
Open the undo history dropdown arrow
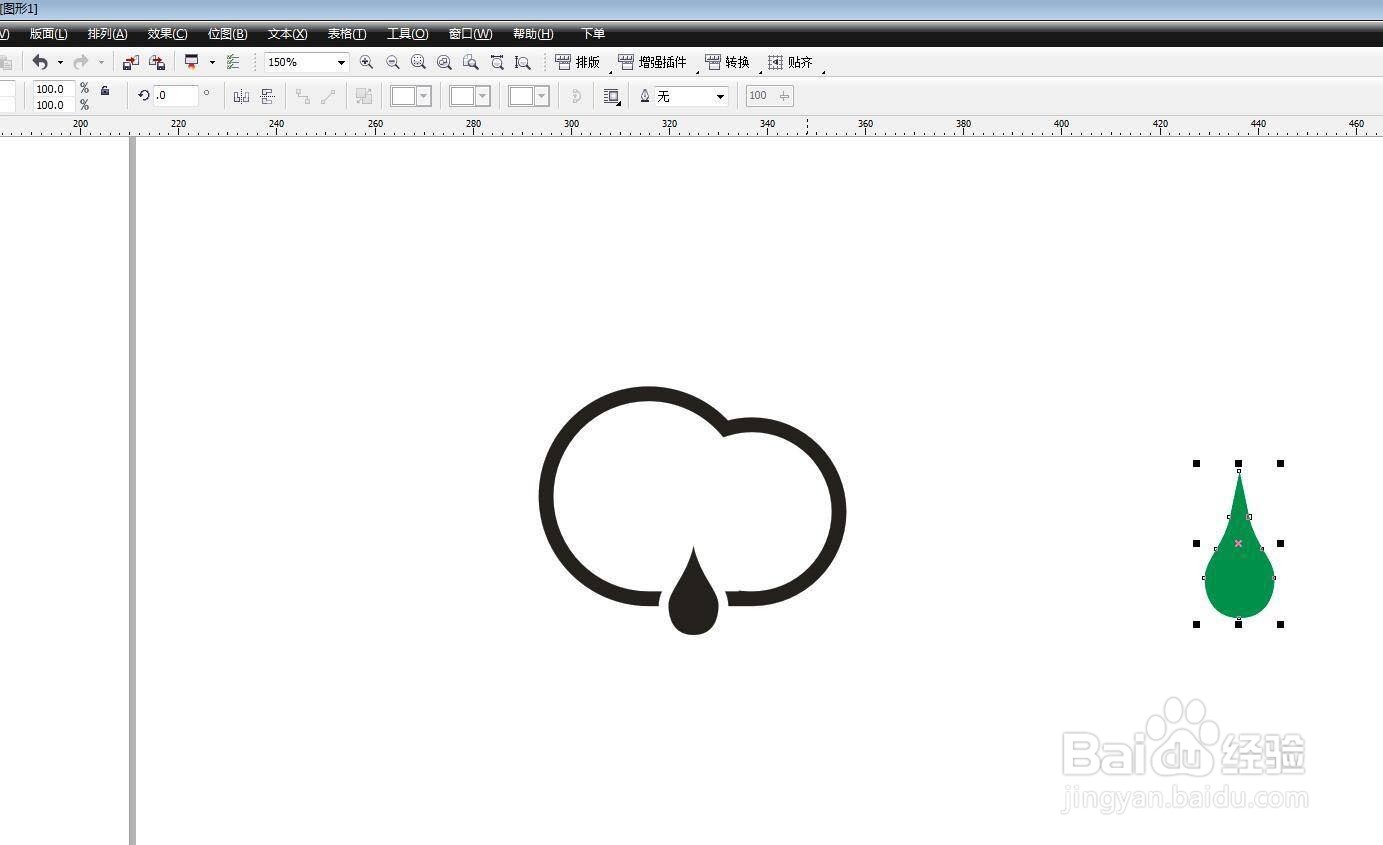pyautogui.click(x=60, y=62)
